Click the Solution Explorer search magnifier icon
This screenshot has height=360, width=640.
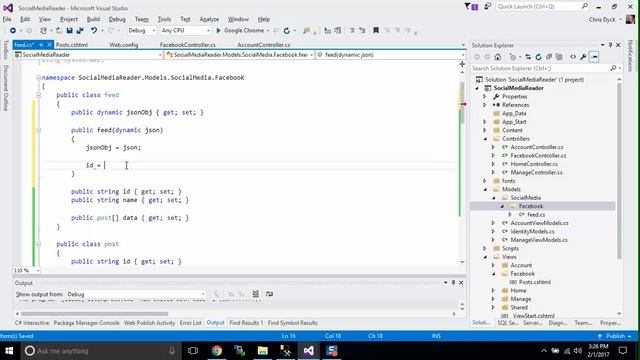(x=613, y=68)
